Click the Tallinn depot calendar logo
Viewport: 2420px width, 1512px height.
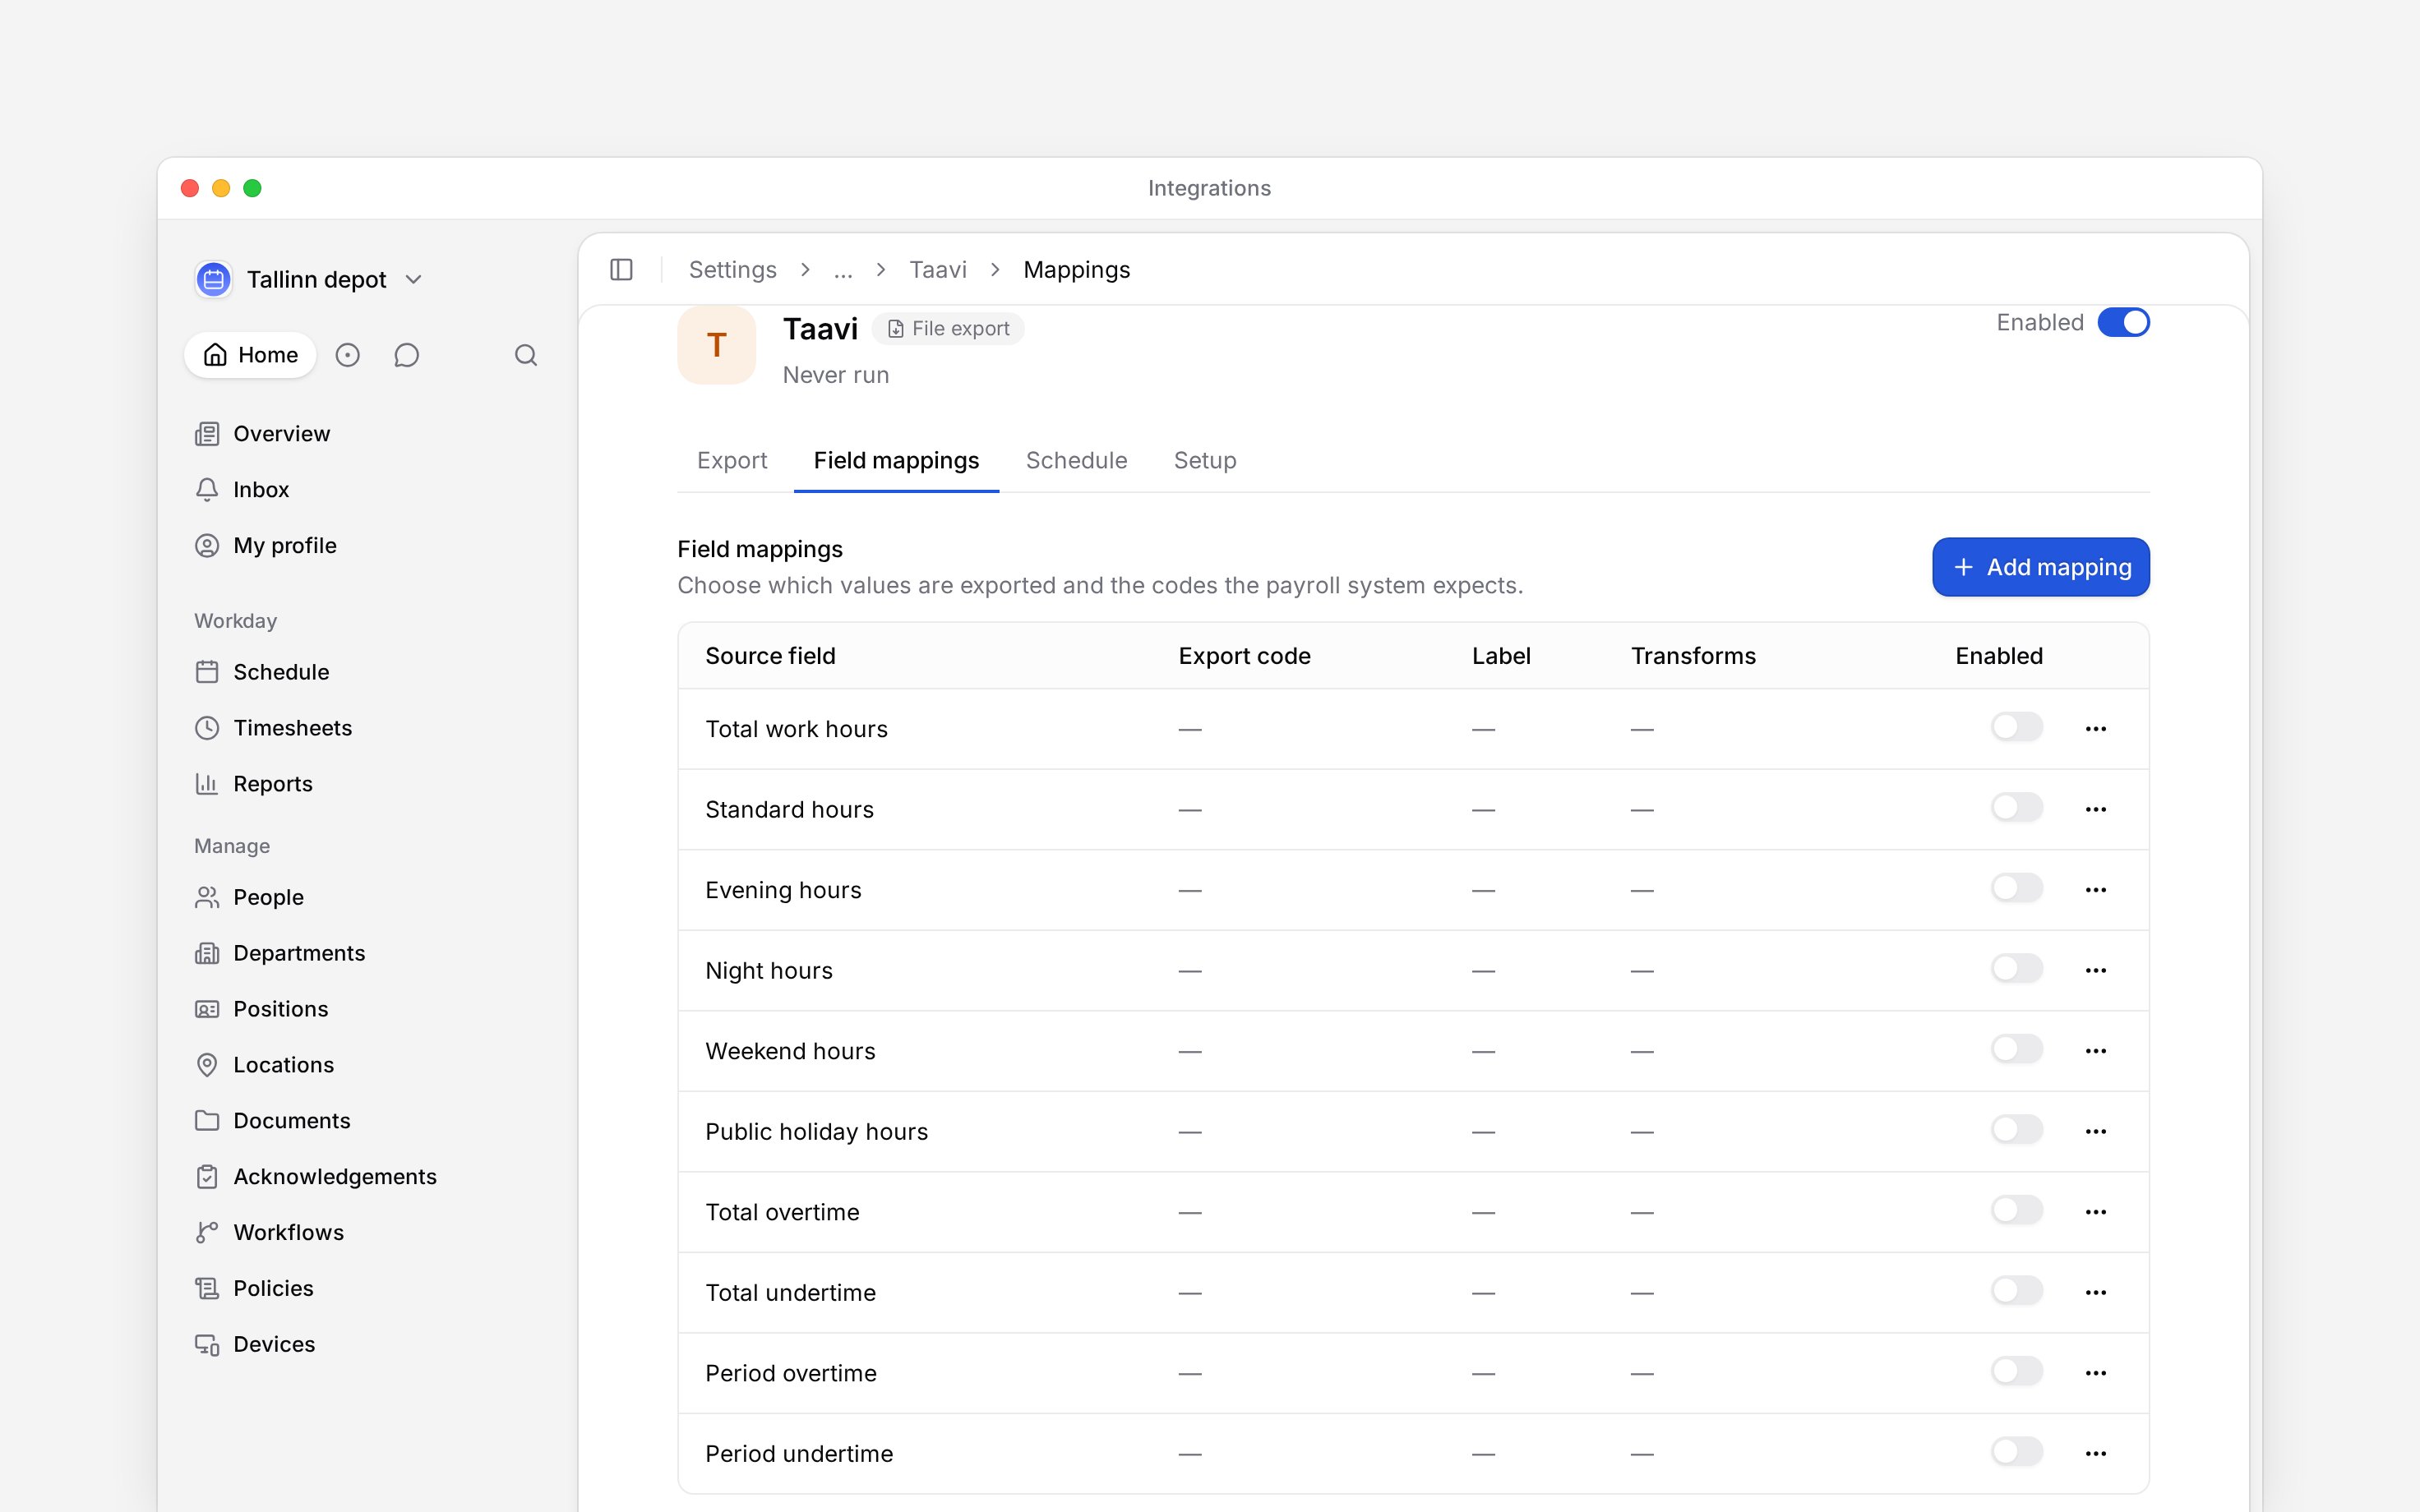pyautogui.click(x=213, y=279)
